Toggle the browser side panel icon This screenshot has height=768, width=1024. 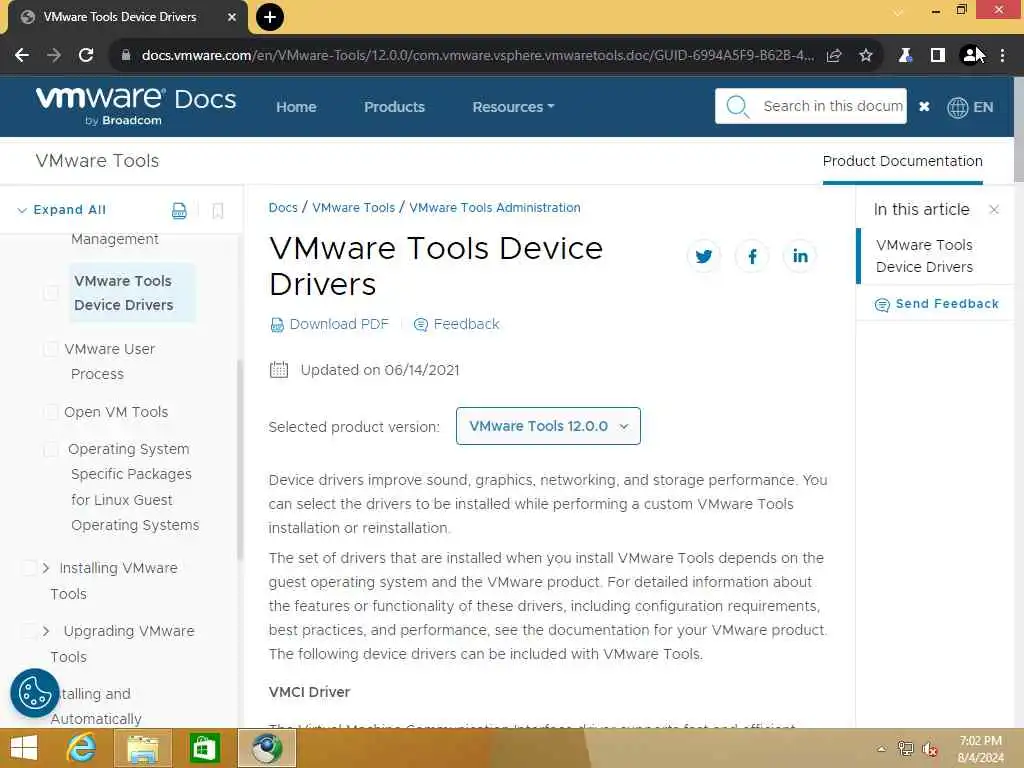click(x=938, y=56)
